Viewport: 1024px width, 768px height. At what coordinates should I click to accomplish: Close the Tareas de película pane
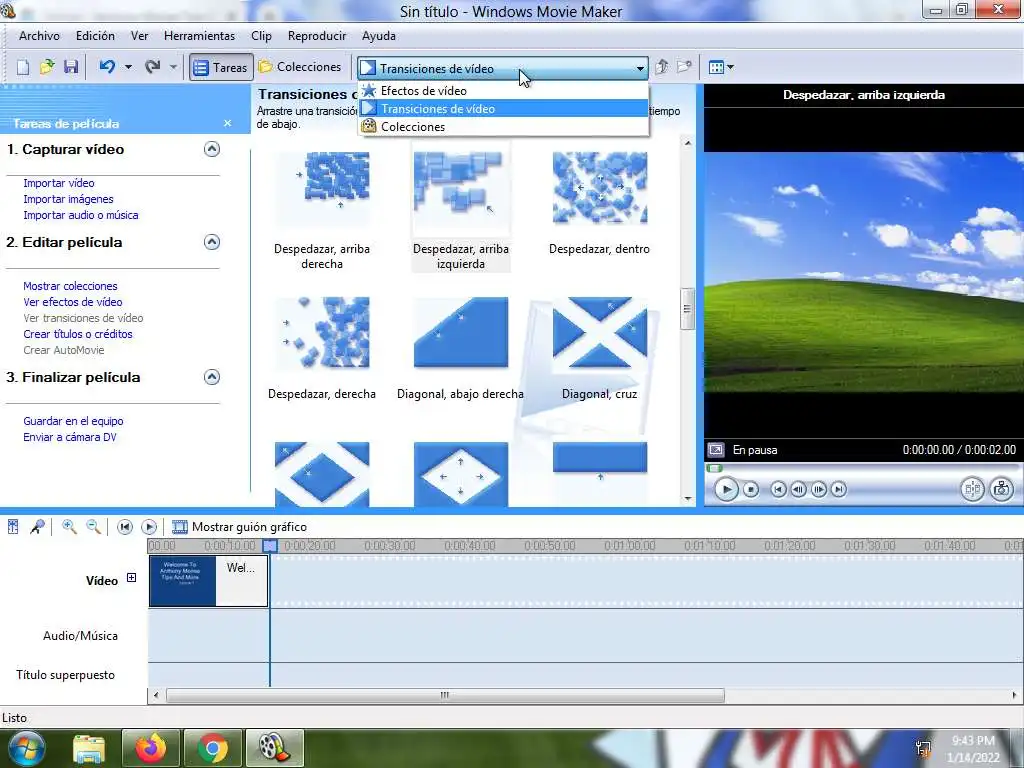227,123
